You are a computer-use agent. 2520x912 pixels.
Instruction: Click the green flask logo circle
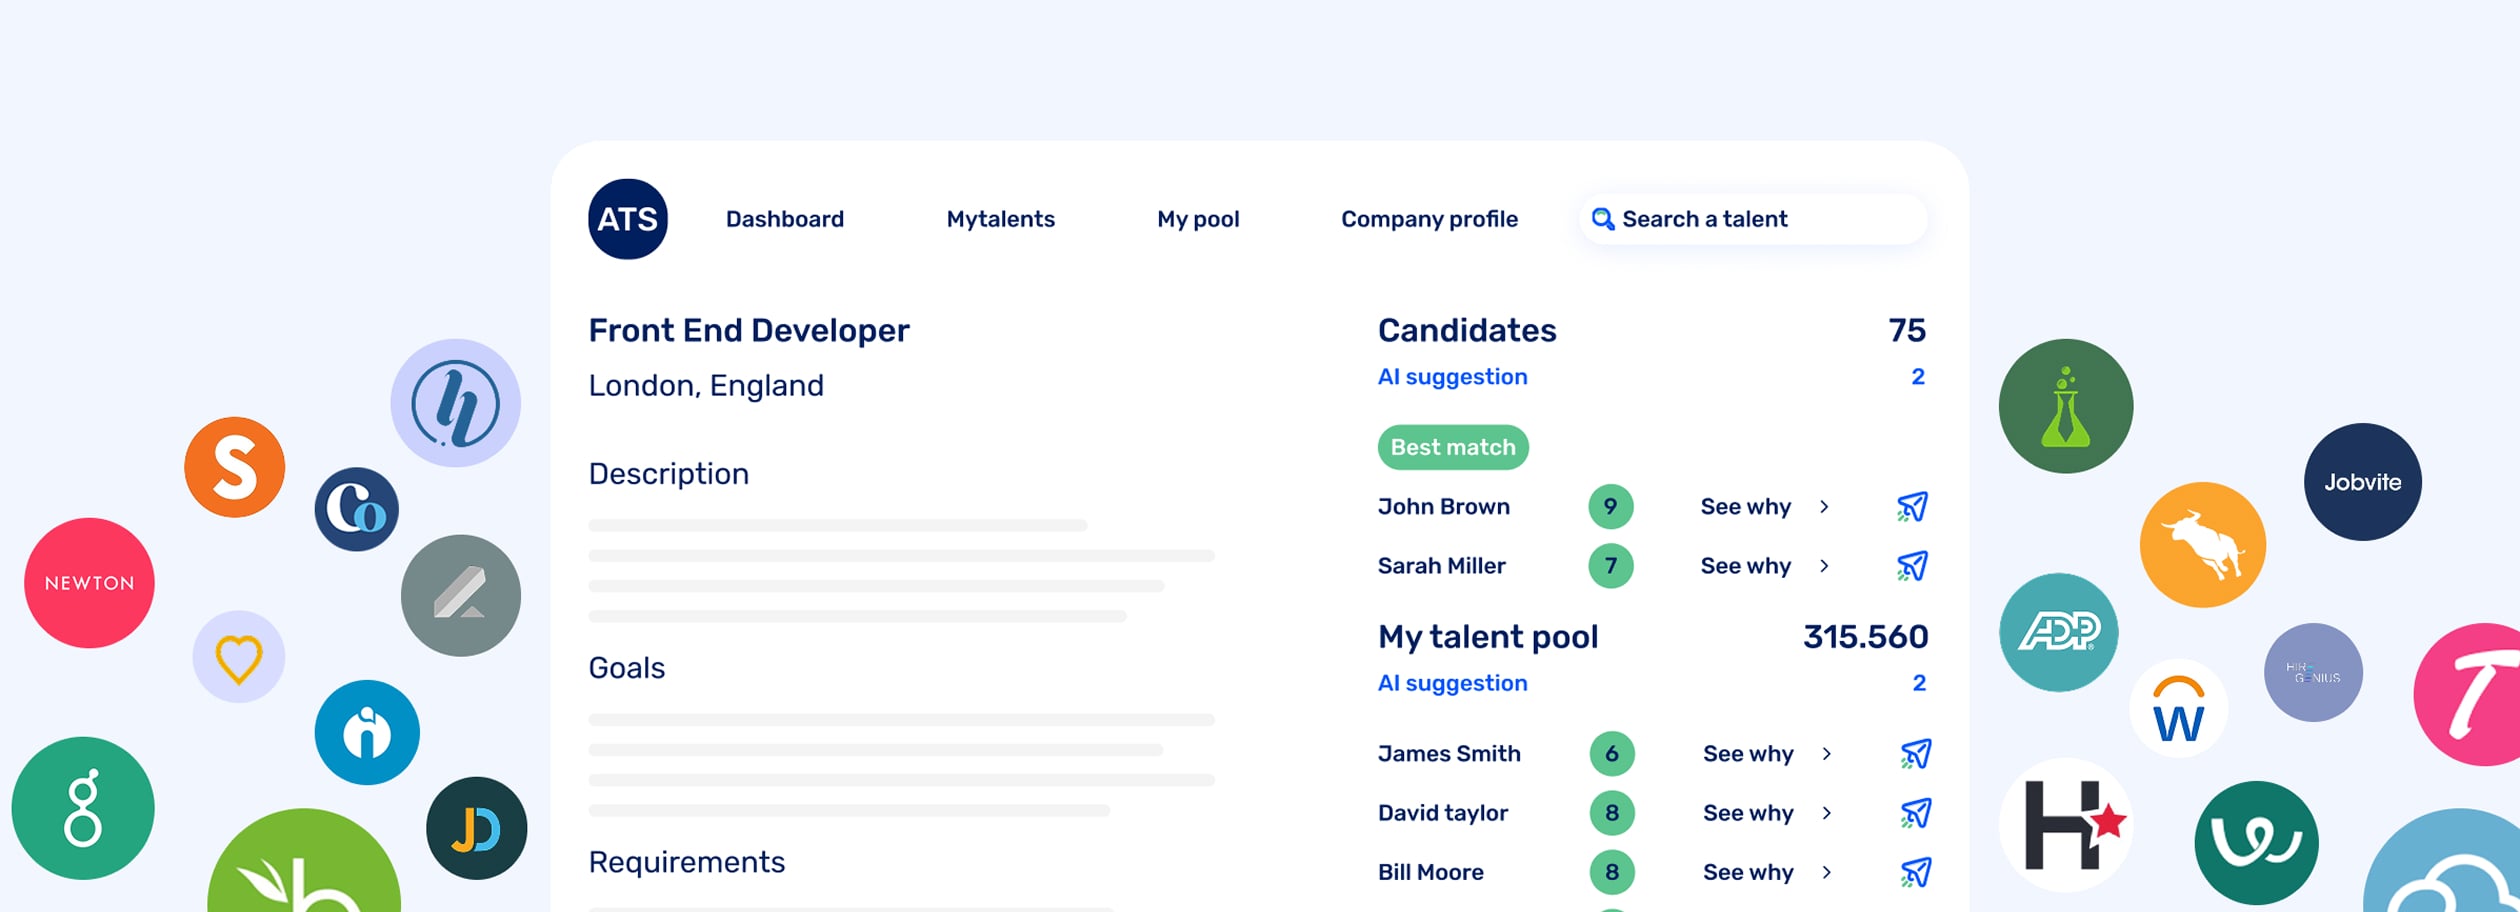click(x=2065, y=406)
